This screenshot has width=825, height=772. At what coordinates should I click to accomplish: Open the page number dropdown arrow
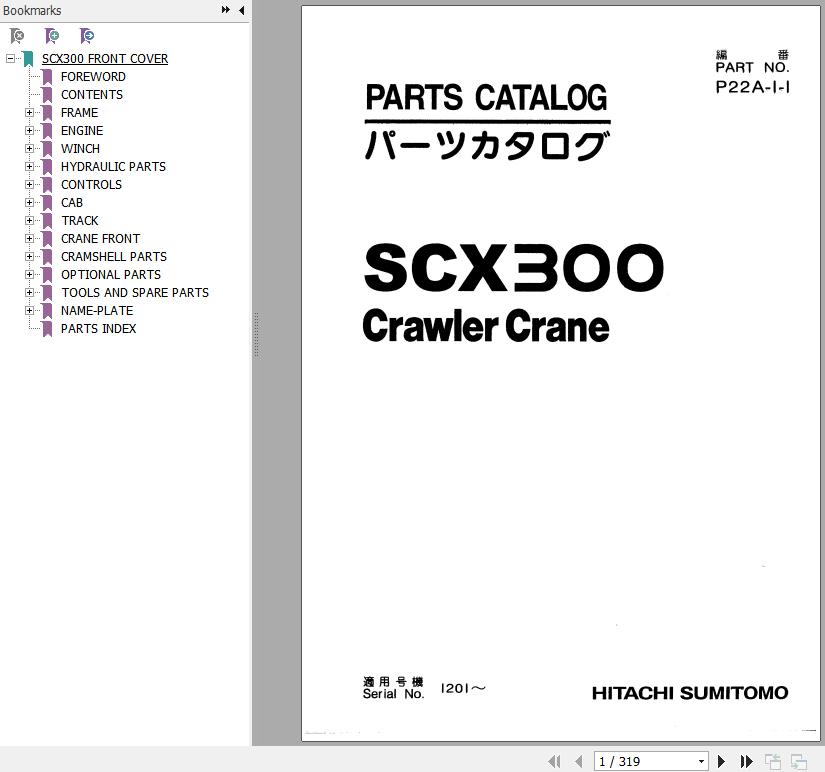[701, 761]
